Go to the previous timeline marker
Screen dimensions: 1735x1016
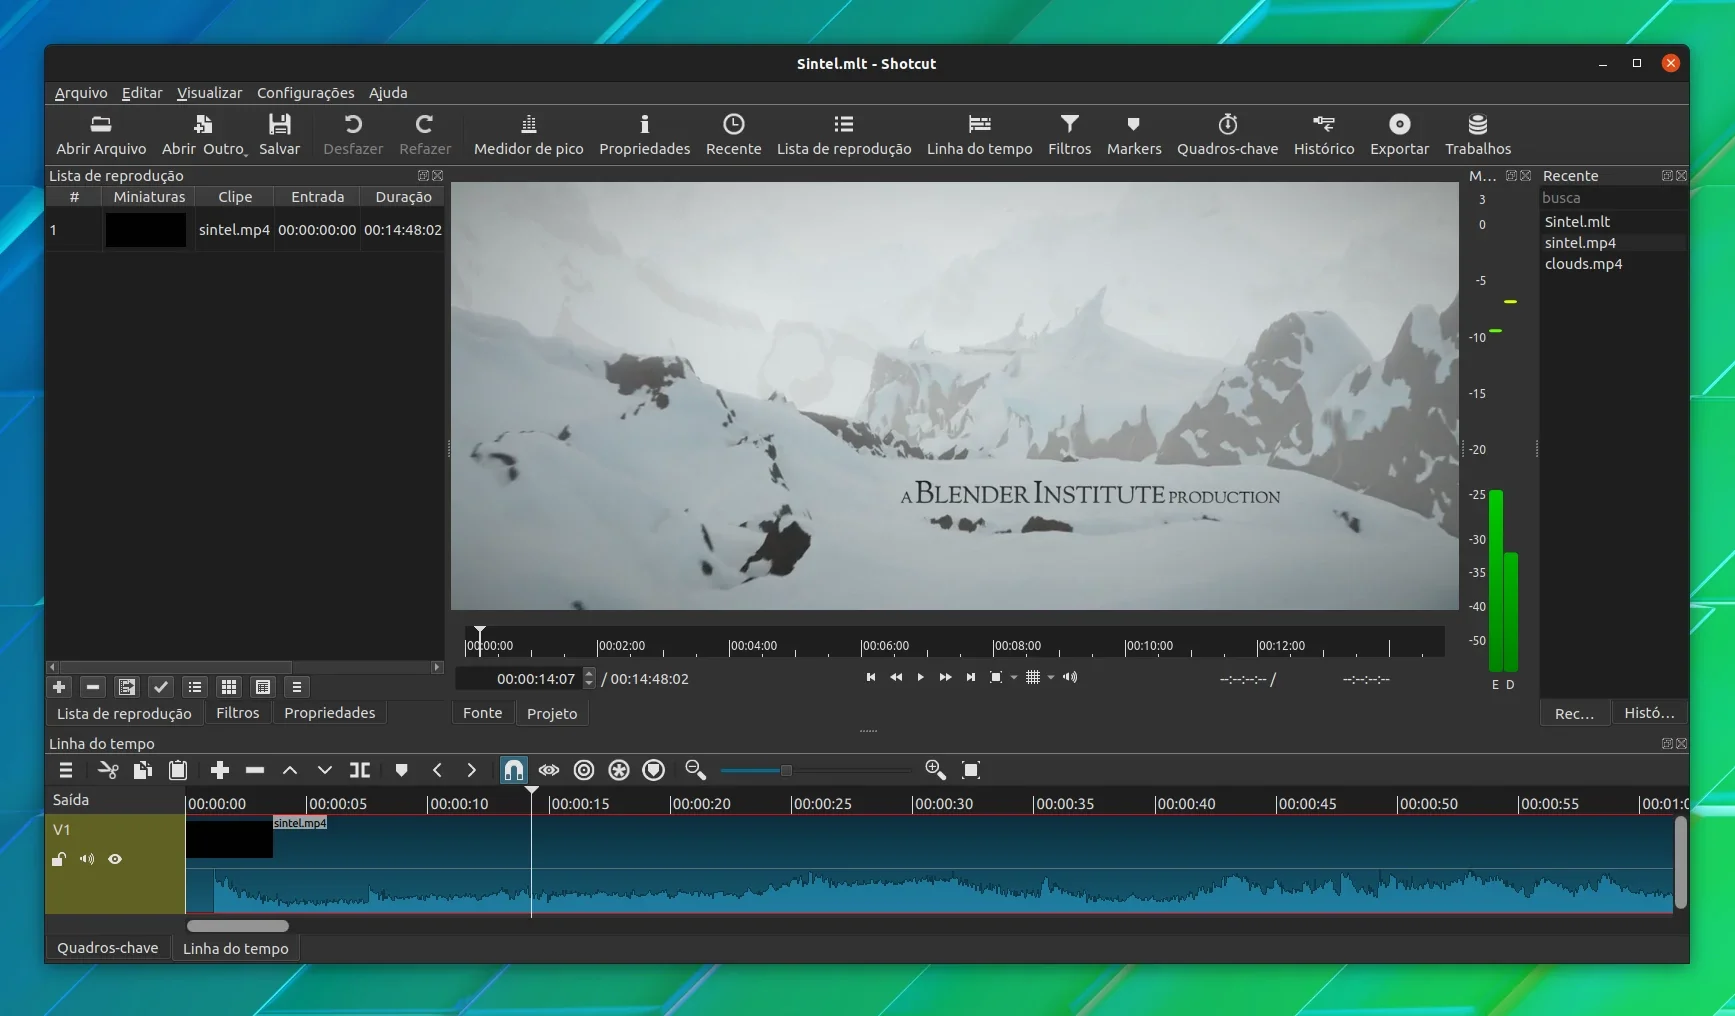coord(437,770)
